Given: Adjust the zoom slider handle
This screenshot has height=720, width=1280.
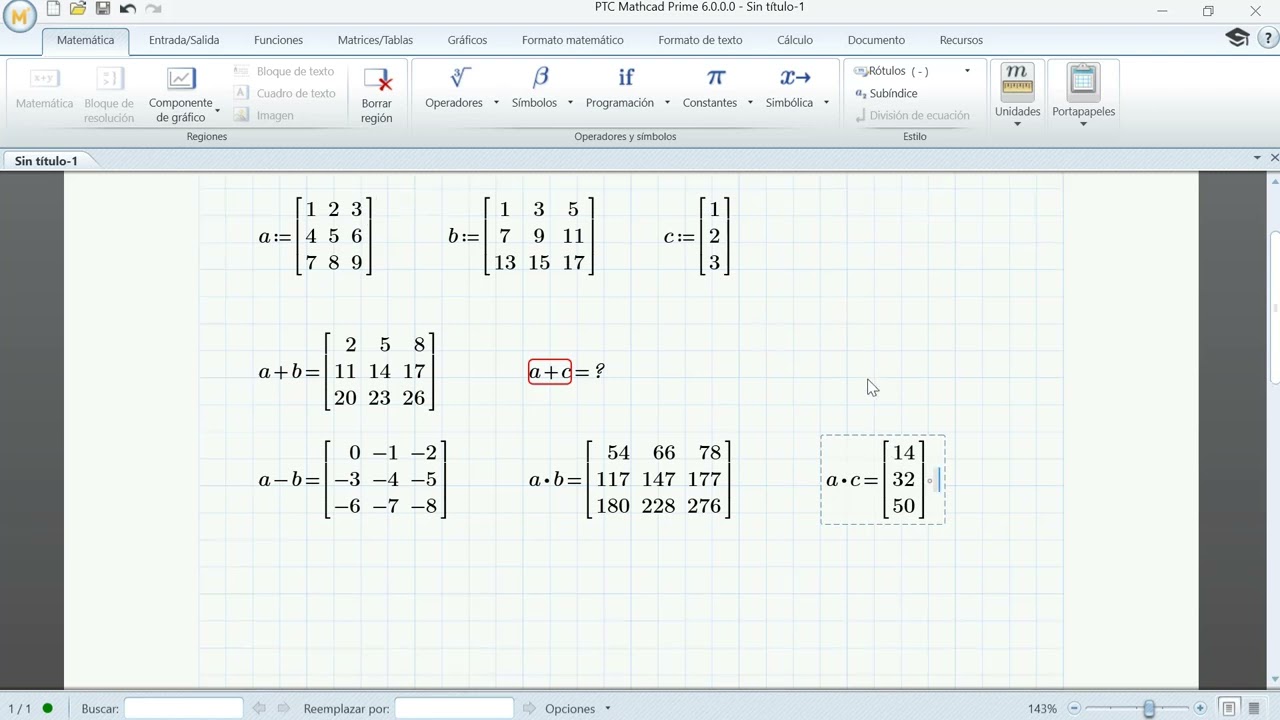Looking at the screenshot, I should [x=1149, y=709].
